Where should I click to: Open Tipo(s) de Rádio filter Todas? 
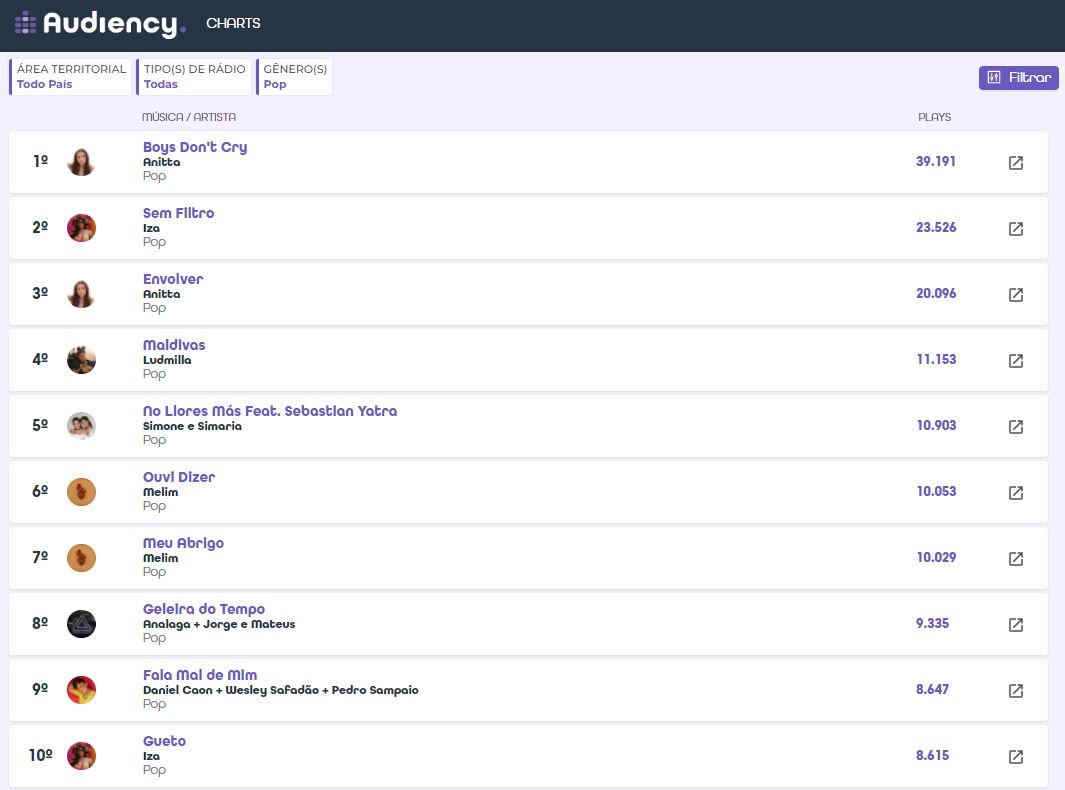(x=194, y=77)
